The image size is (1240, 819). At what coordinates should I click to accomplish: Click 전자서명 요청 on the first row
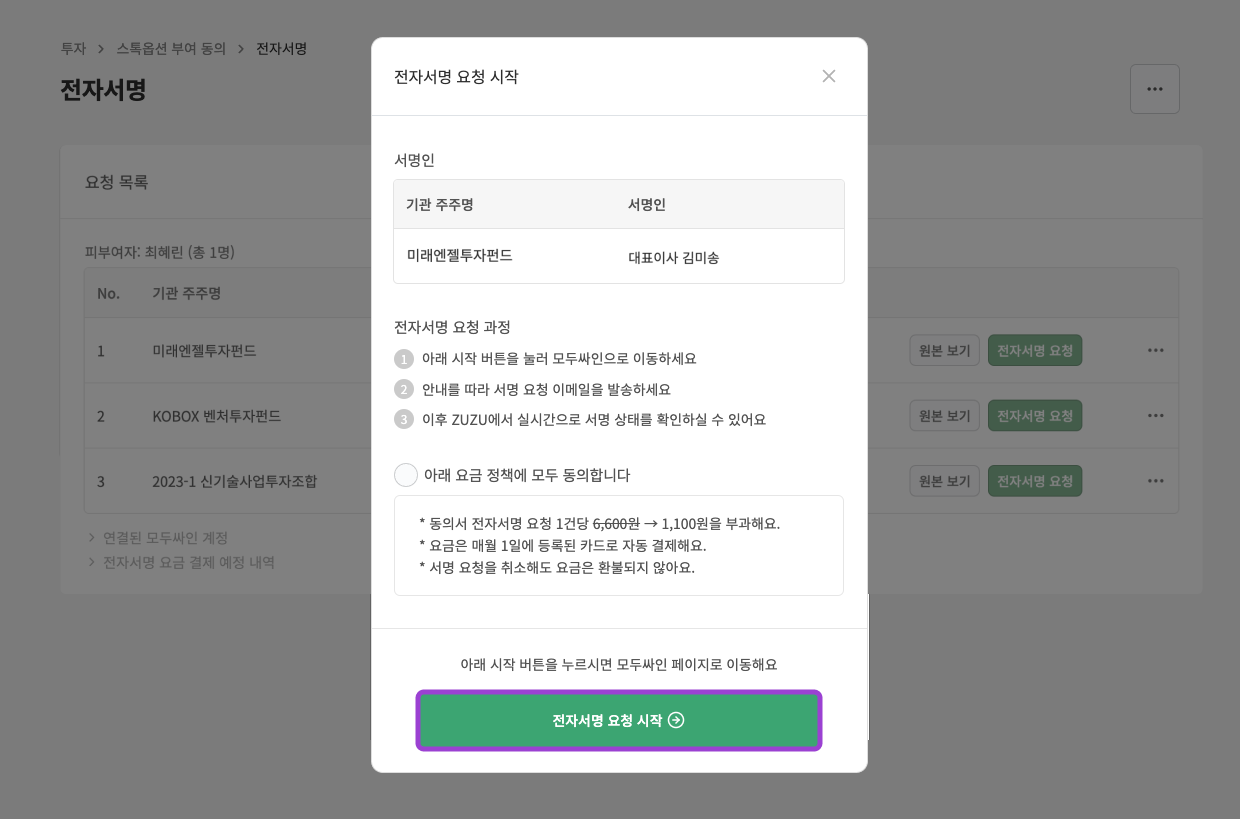click(x=1034, y=349)
